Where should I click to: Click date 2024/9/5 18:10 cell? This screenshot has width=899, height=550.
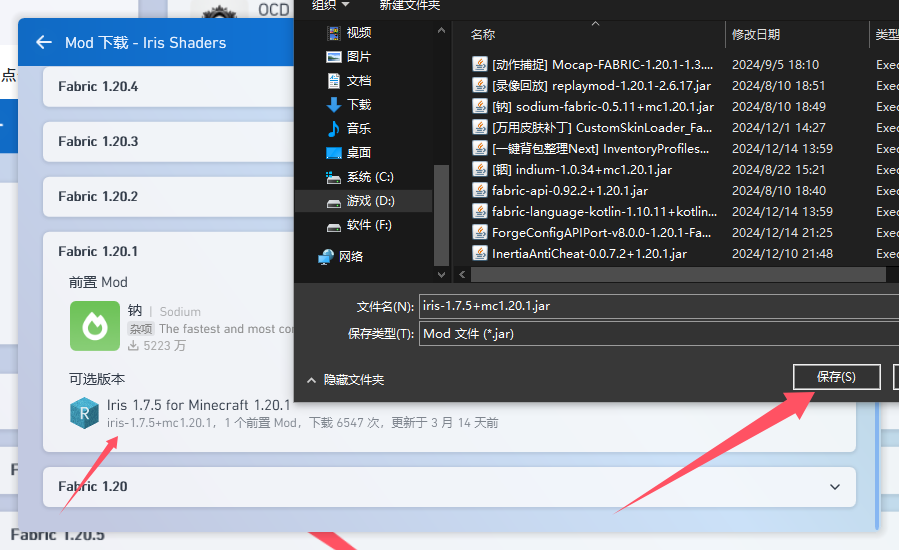775,65
